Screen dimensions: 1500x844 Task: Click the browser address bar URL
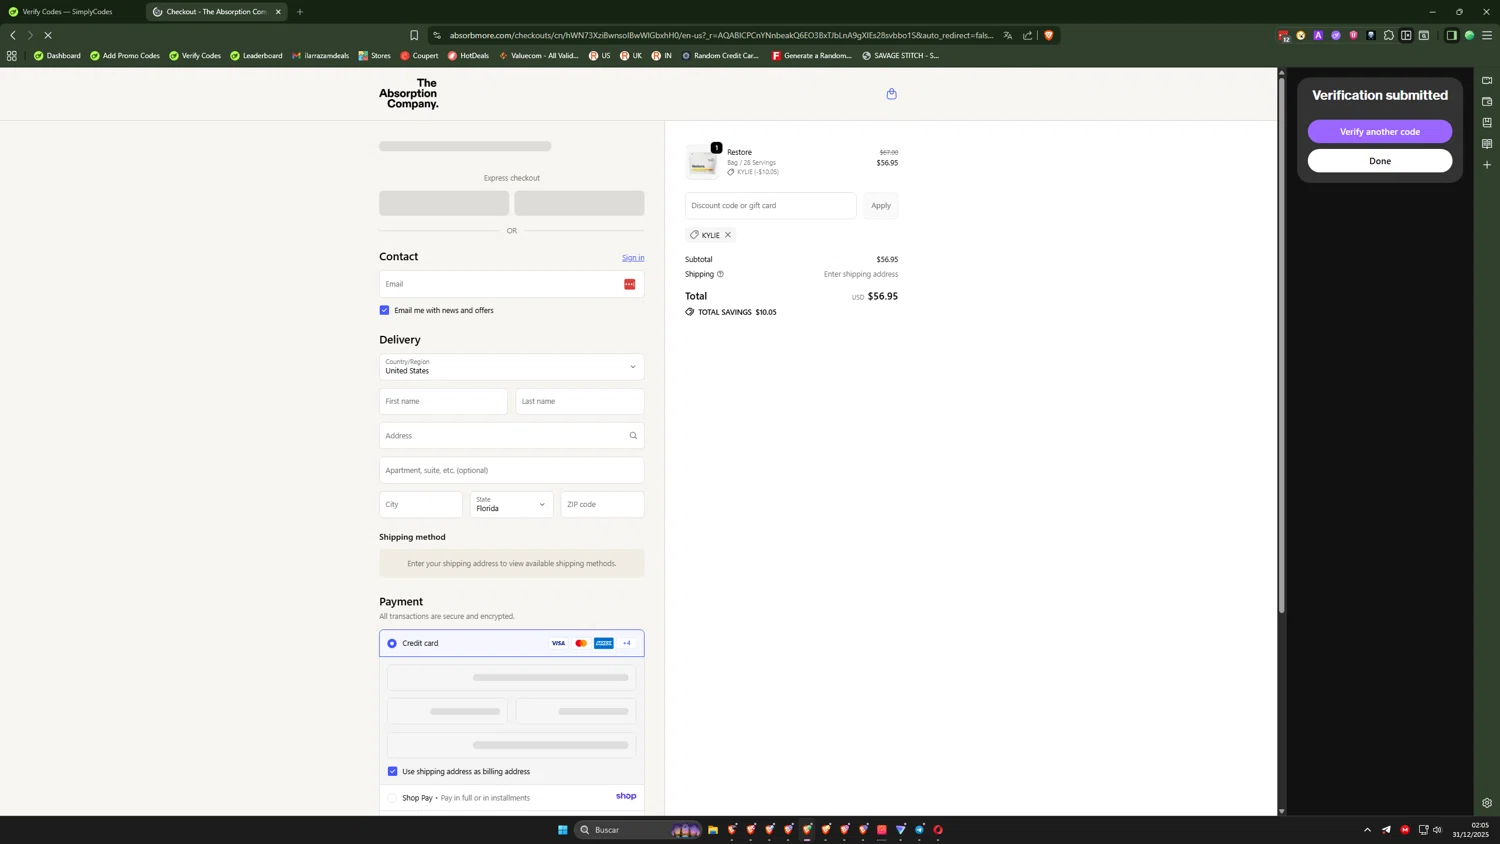click(x=720, y=35)
